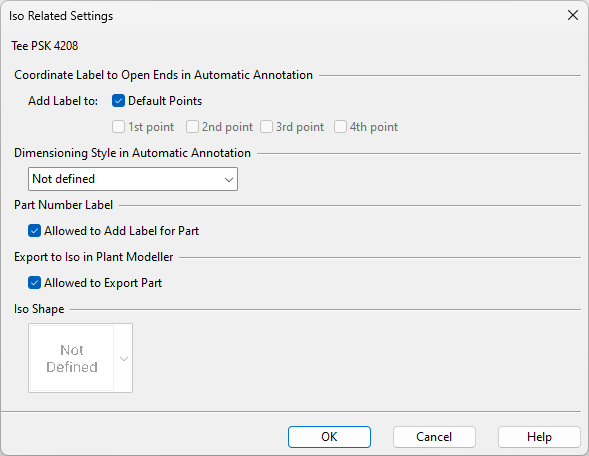Click the Part Number Label section heading

63,205
